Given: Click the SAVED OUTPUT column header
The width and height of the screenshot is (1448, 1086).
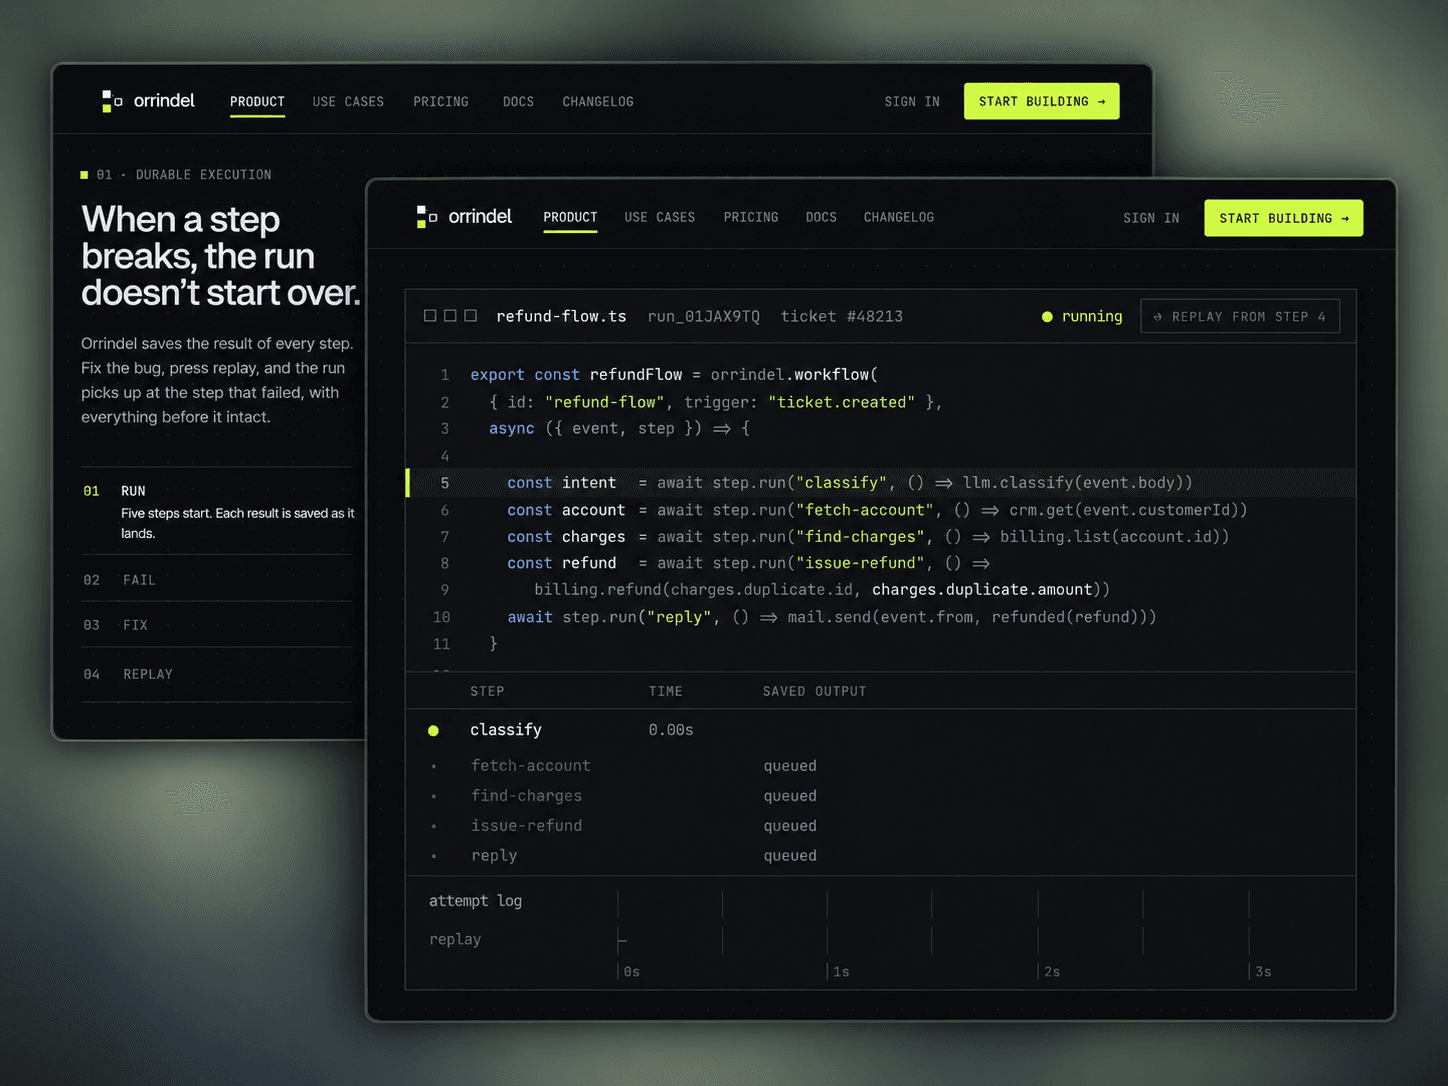Looking at the screenshot, I should [814, 691].
